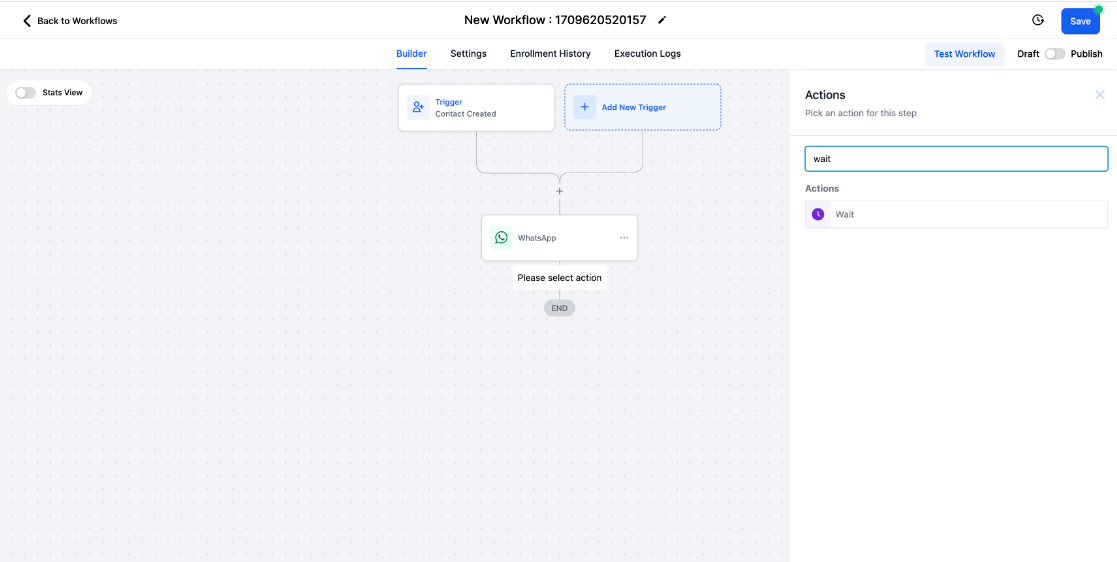Screen dimensions: 1117x562
Task: Switch to the Settings tab
Action: click(468, 53)
